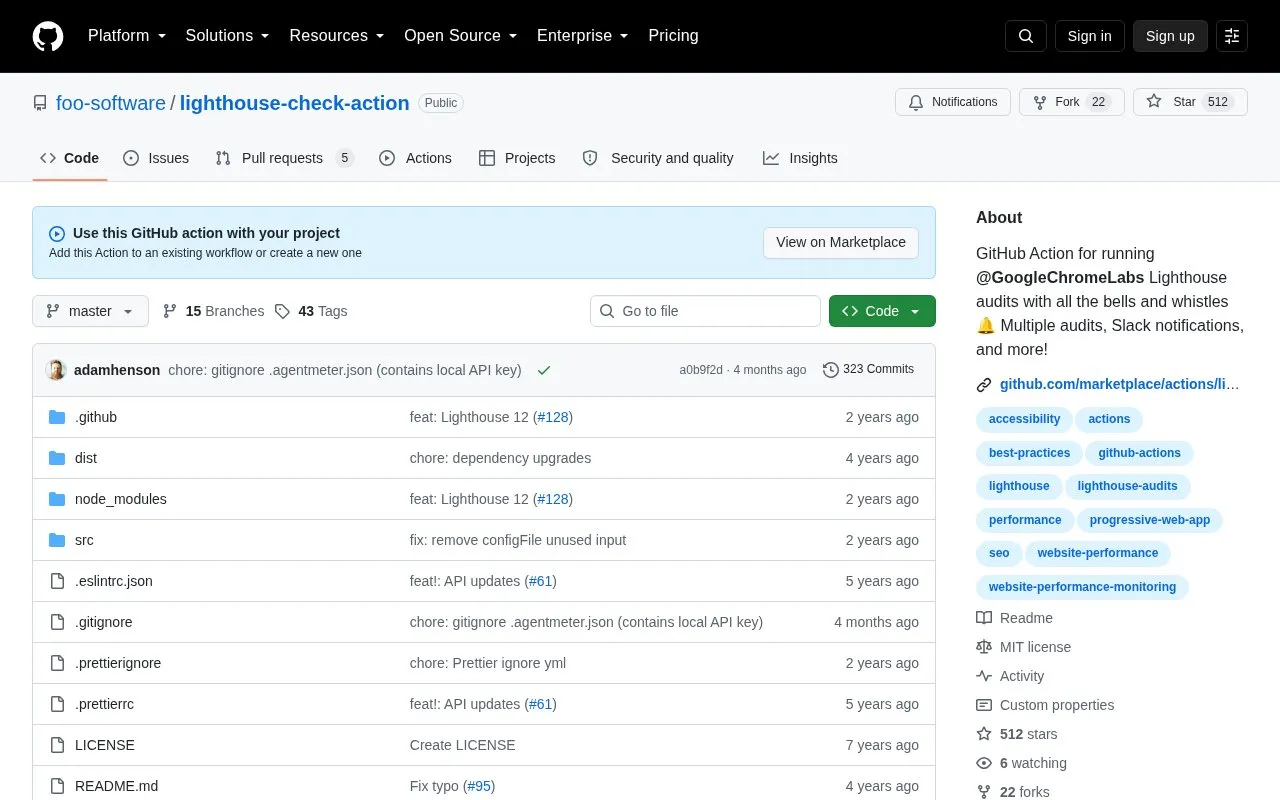Image resolution: width=1280 pixels, height=800 pixels.
Task: Open Notifications bell button
Action: [x=953, y=102]
